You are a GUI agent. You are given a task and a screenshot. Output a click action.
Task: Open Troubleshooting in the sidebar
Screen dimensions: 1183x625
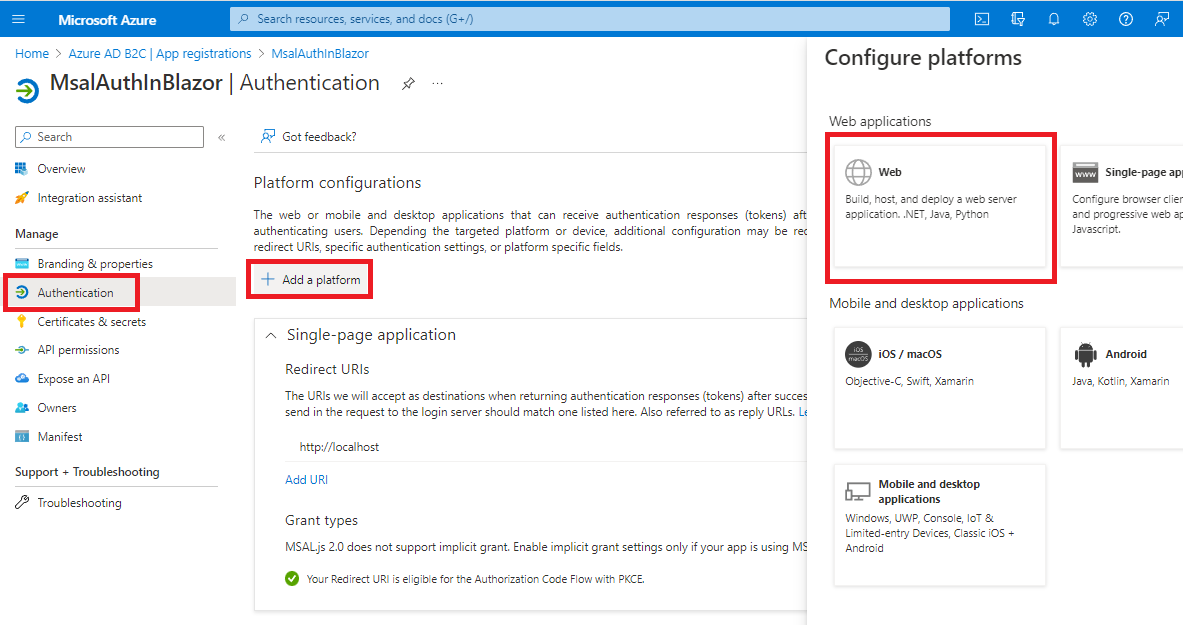(x=79, y=503)
